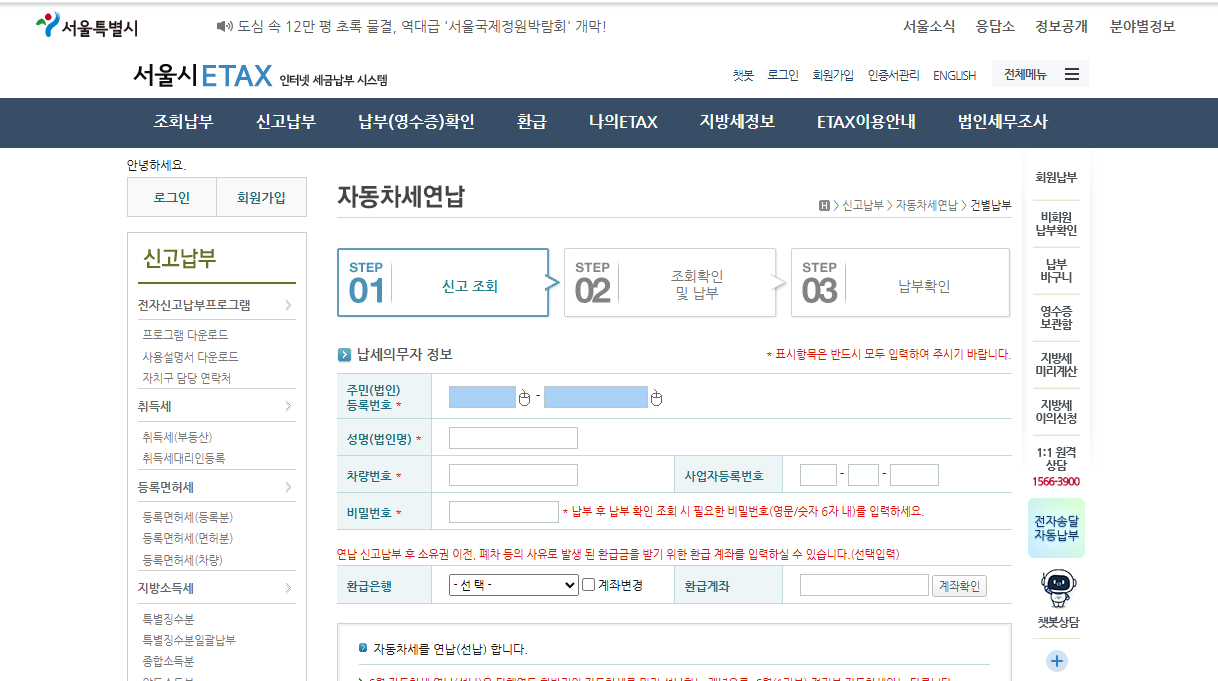
Task: Open the 납부(영수증)확인 menu
Action: [x=416, y=122]
